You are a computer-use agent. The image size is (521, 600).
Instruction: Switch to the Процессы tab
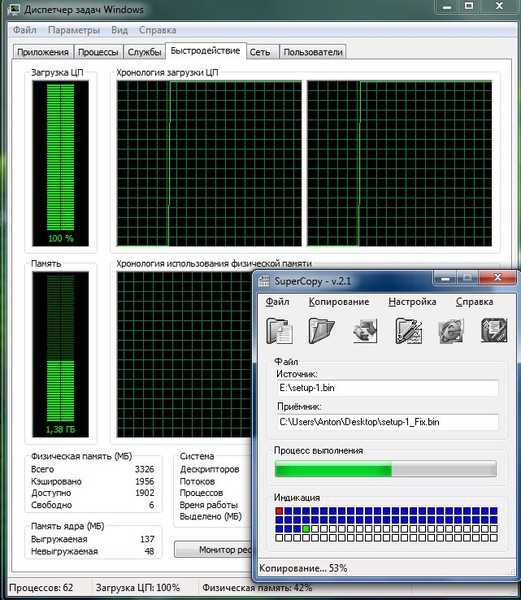tap(98, 52)
